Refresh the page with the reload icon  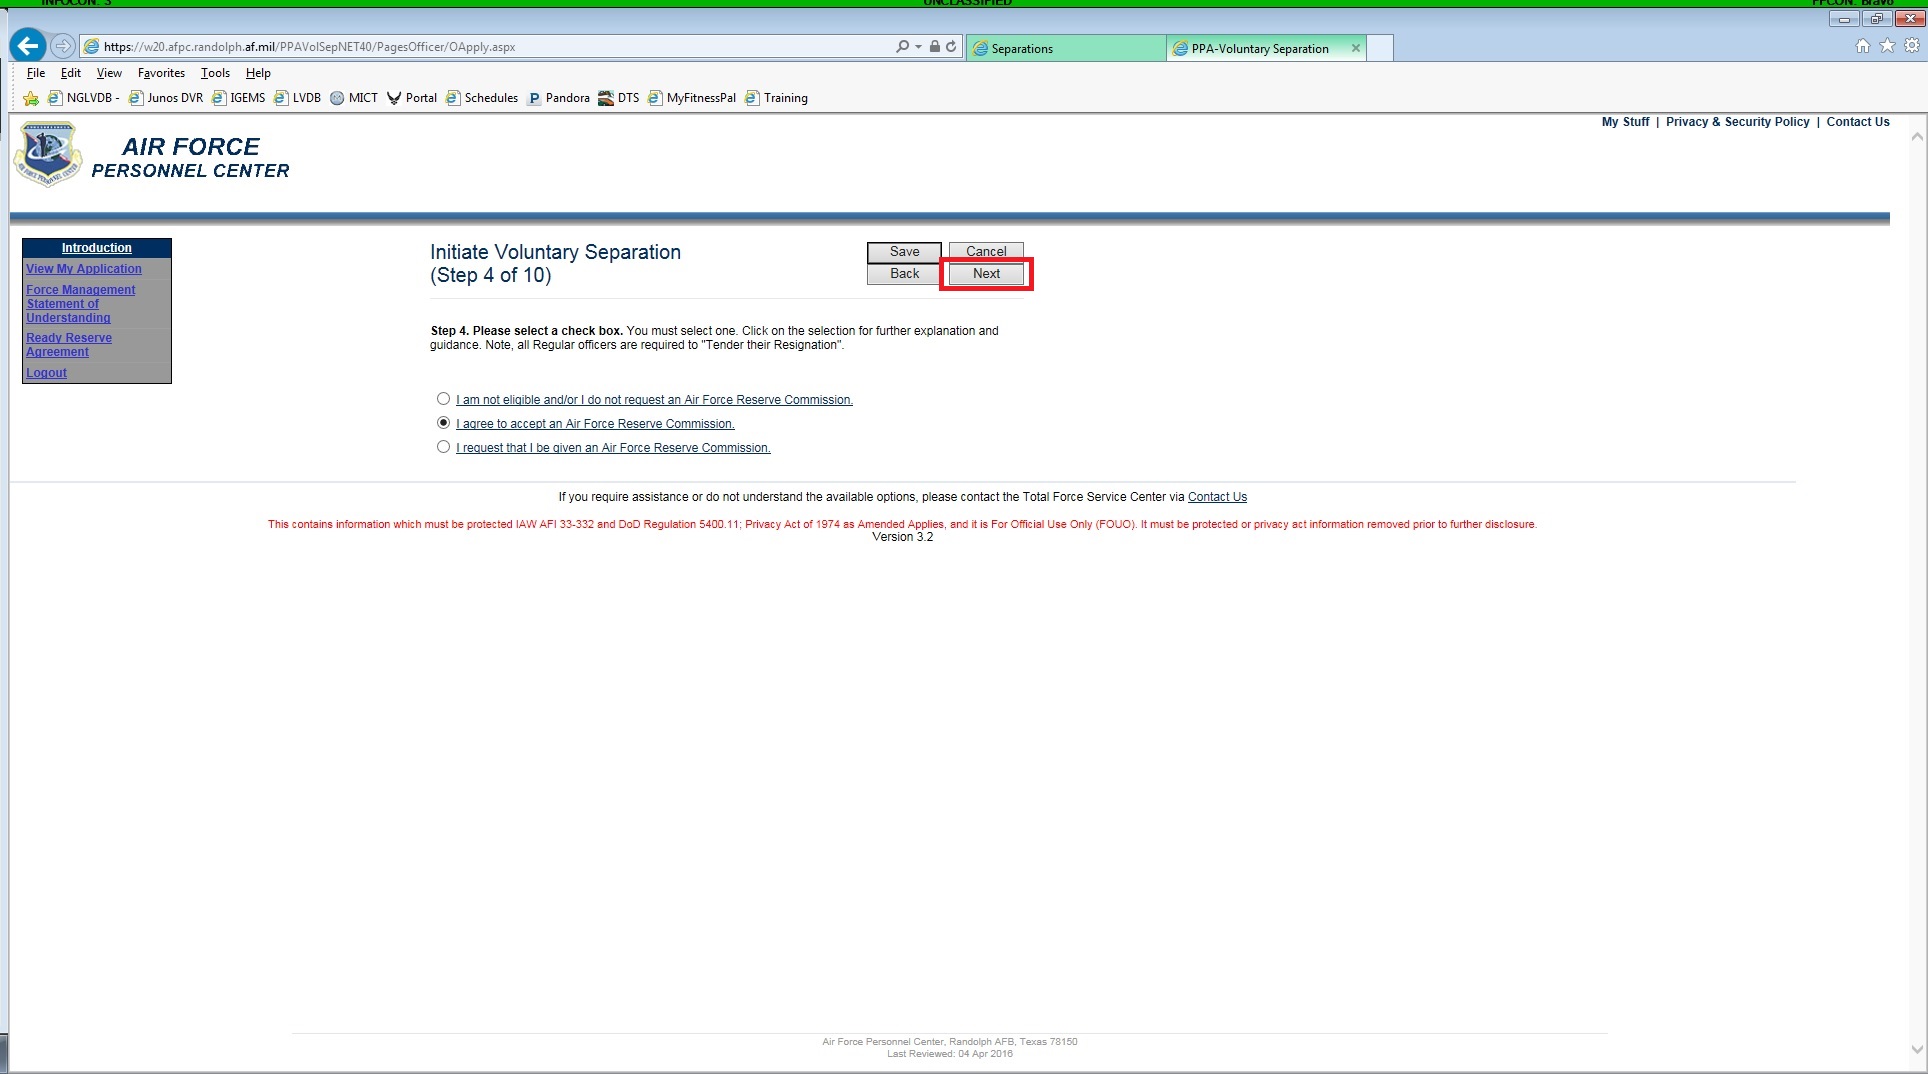point(951,46)
